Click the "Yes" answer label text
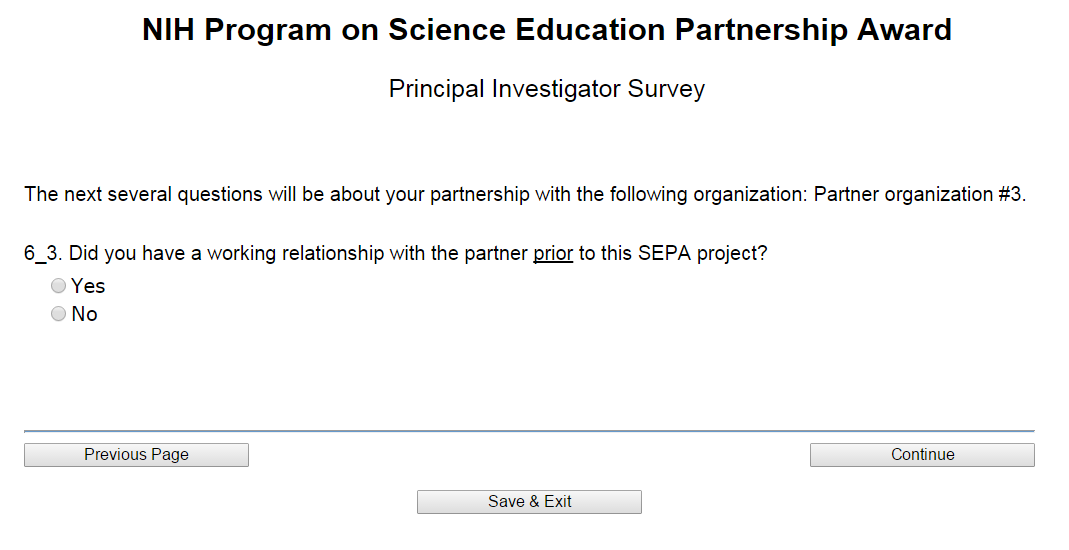The image size is (1069, 550). [88, 286]
